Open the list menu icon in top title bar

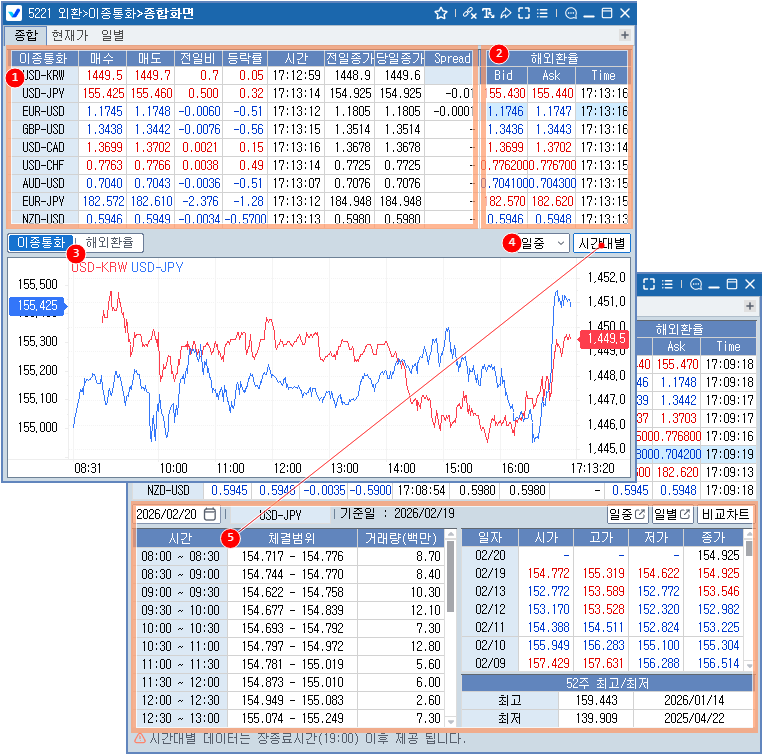pos(541,13)
